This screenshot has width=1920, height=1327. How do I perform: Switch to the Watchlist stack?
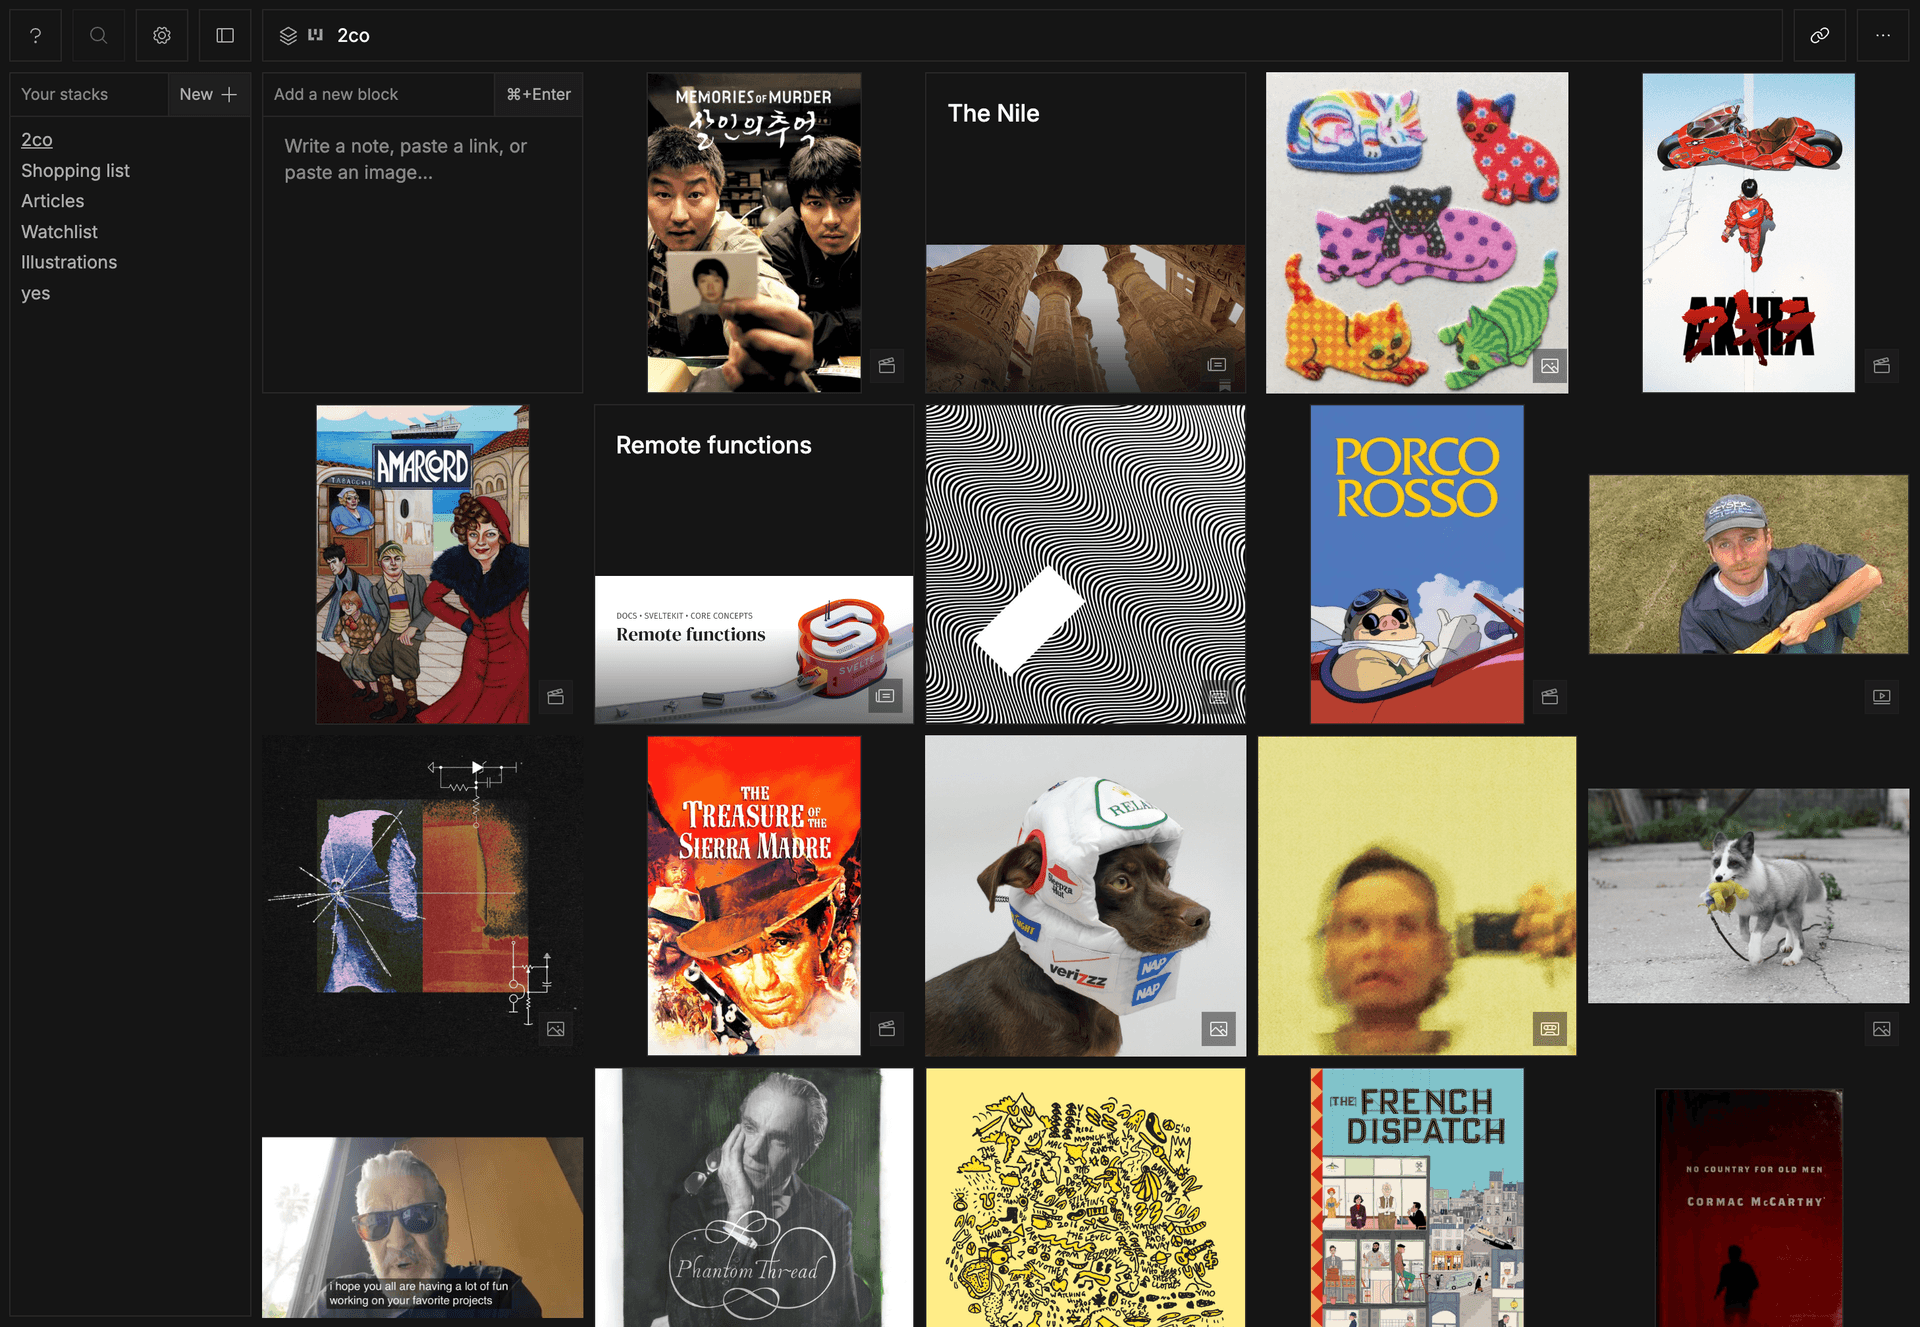tap(59, 232)
